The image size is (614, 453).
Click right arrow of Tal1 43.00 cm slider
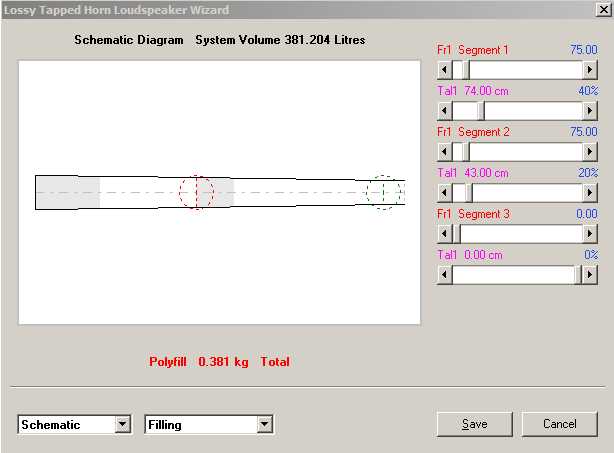pyautogui.click(x=590, y=193)
